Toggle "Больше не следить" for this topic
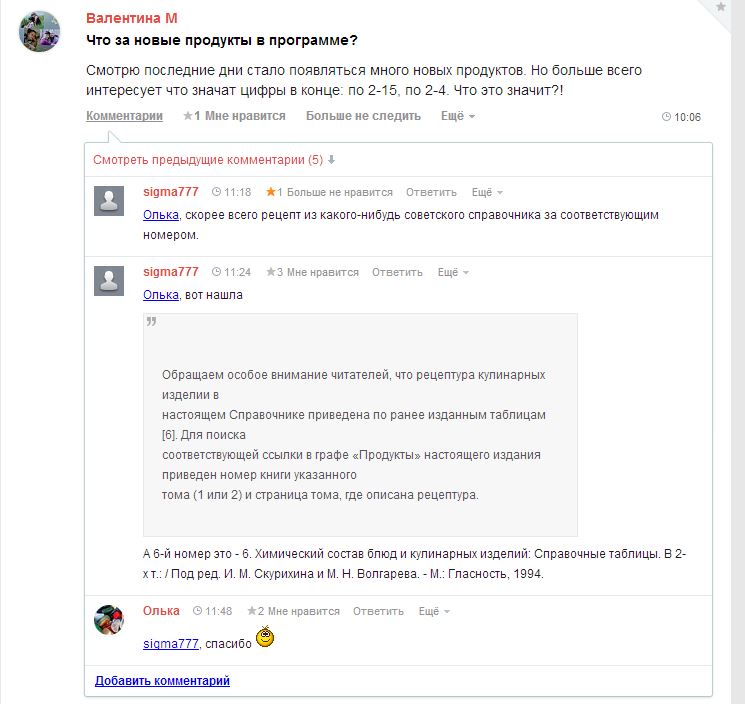Screen dimensions: 745x704 (363, 116)
